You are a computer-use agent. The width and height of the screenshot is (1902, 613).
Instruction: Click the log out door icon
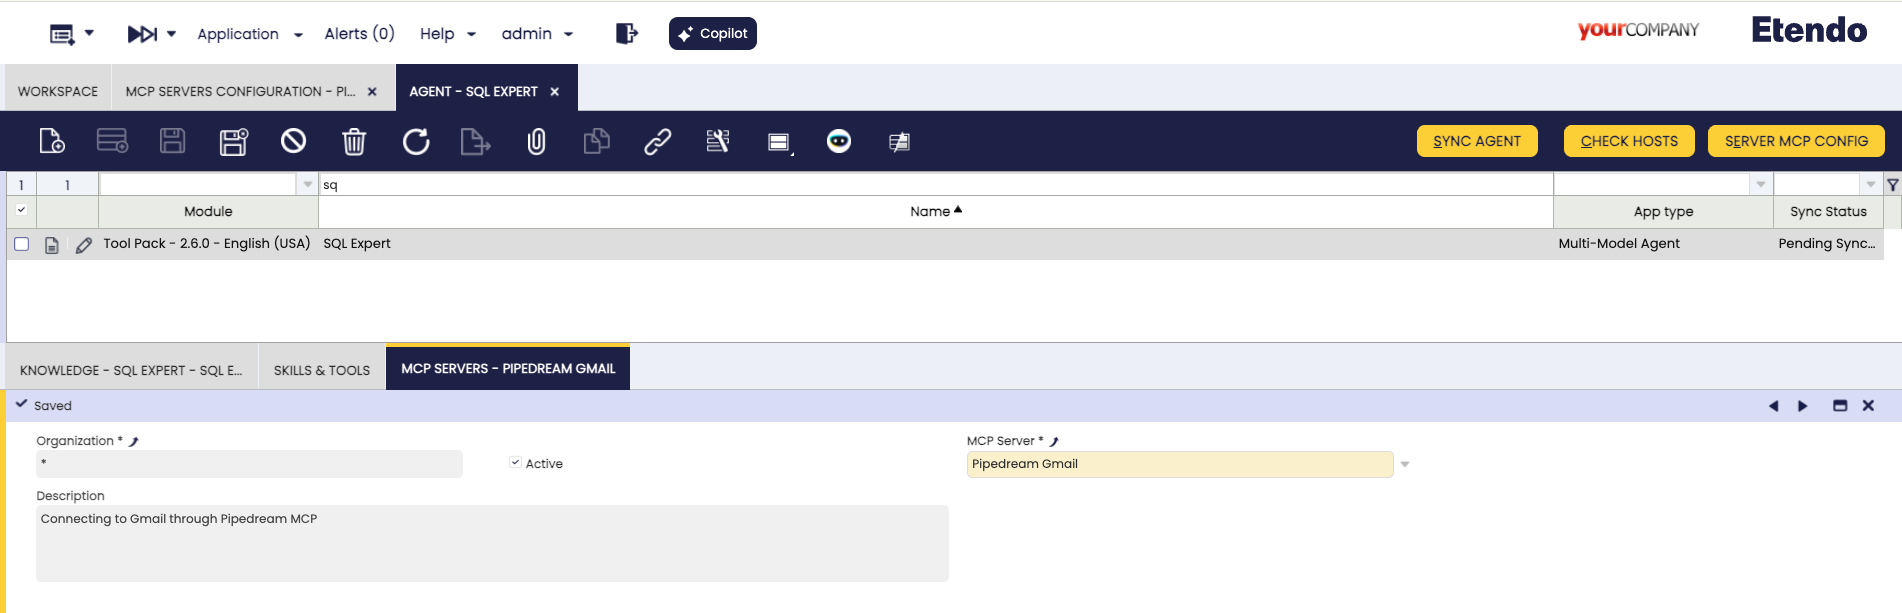coord(627,34)
